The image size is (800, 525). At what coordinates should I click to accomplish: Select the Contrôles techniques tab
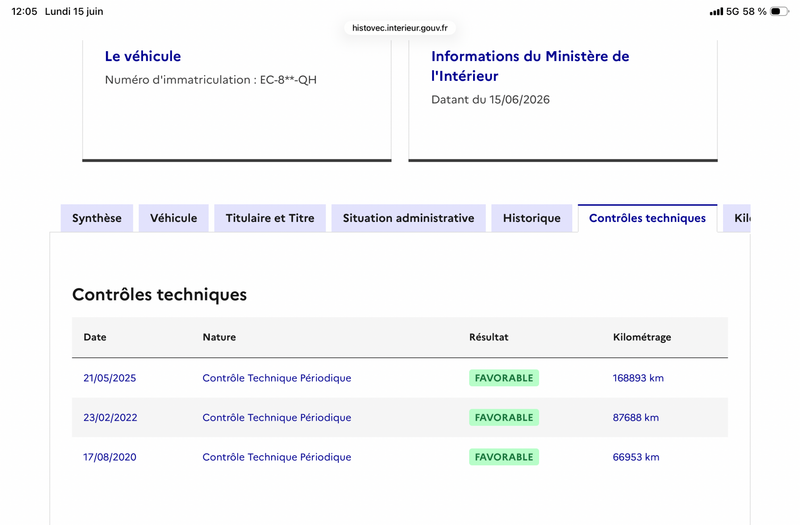tap(647, 218)
